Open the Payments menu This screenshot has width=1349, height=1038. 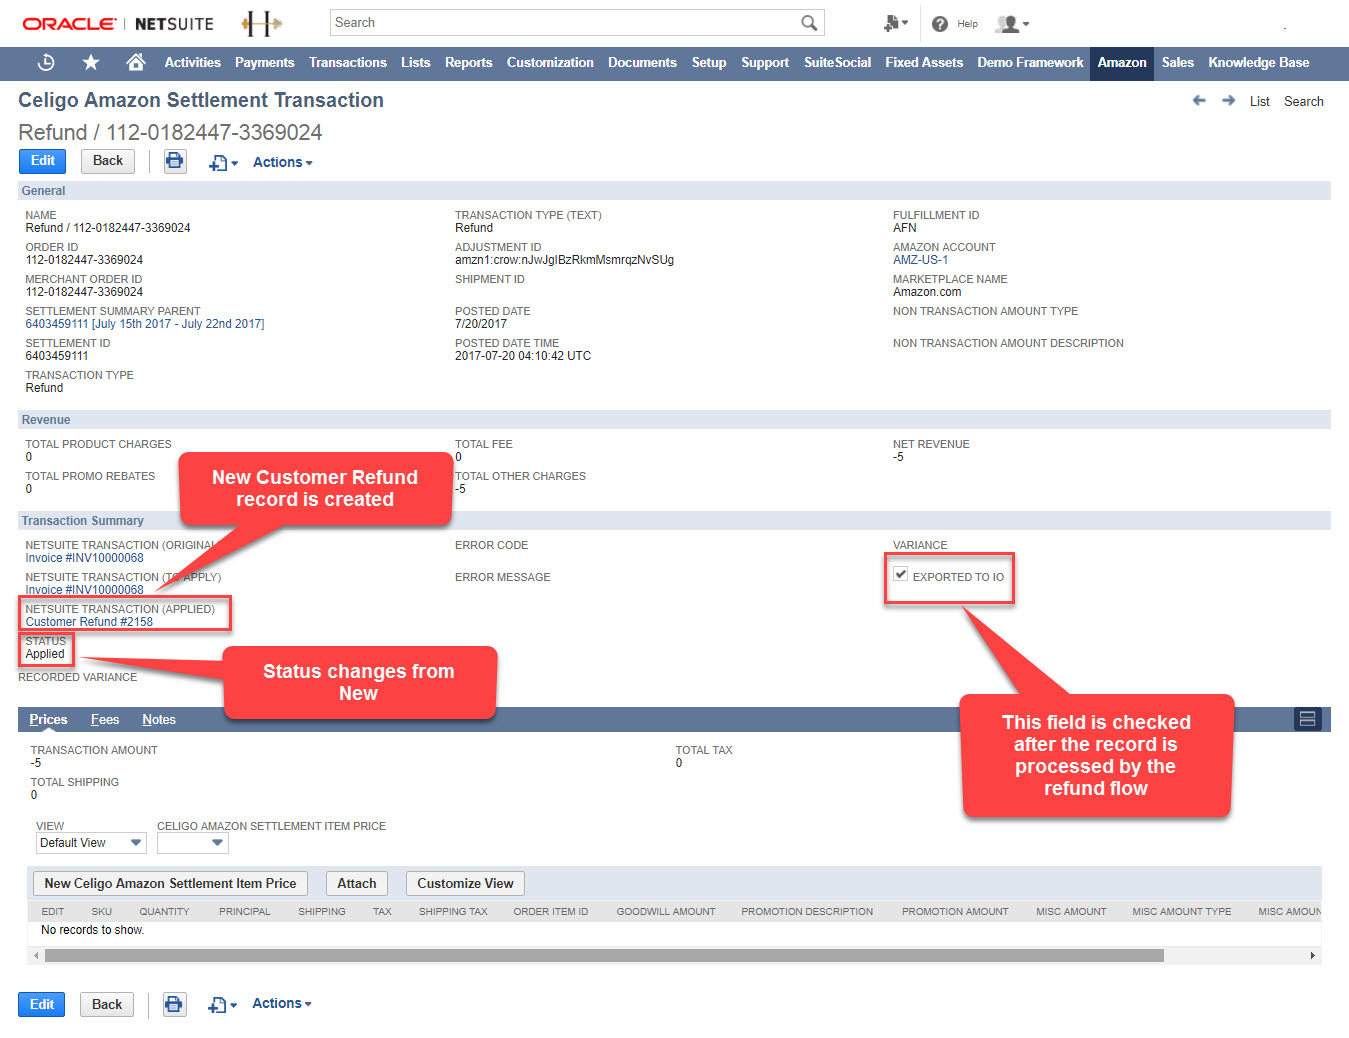[264, 62]
